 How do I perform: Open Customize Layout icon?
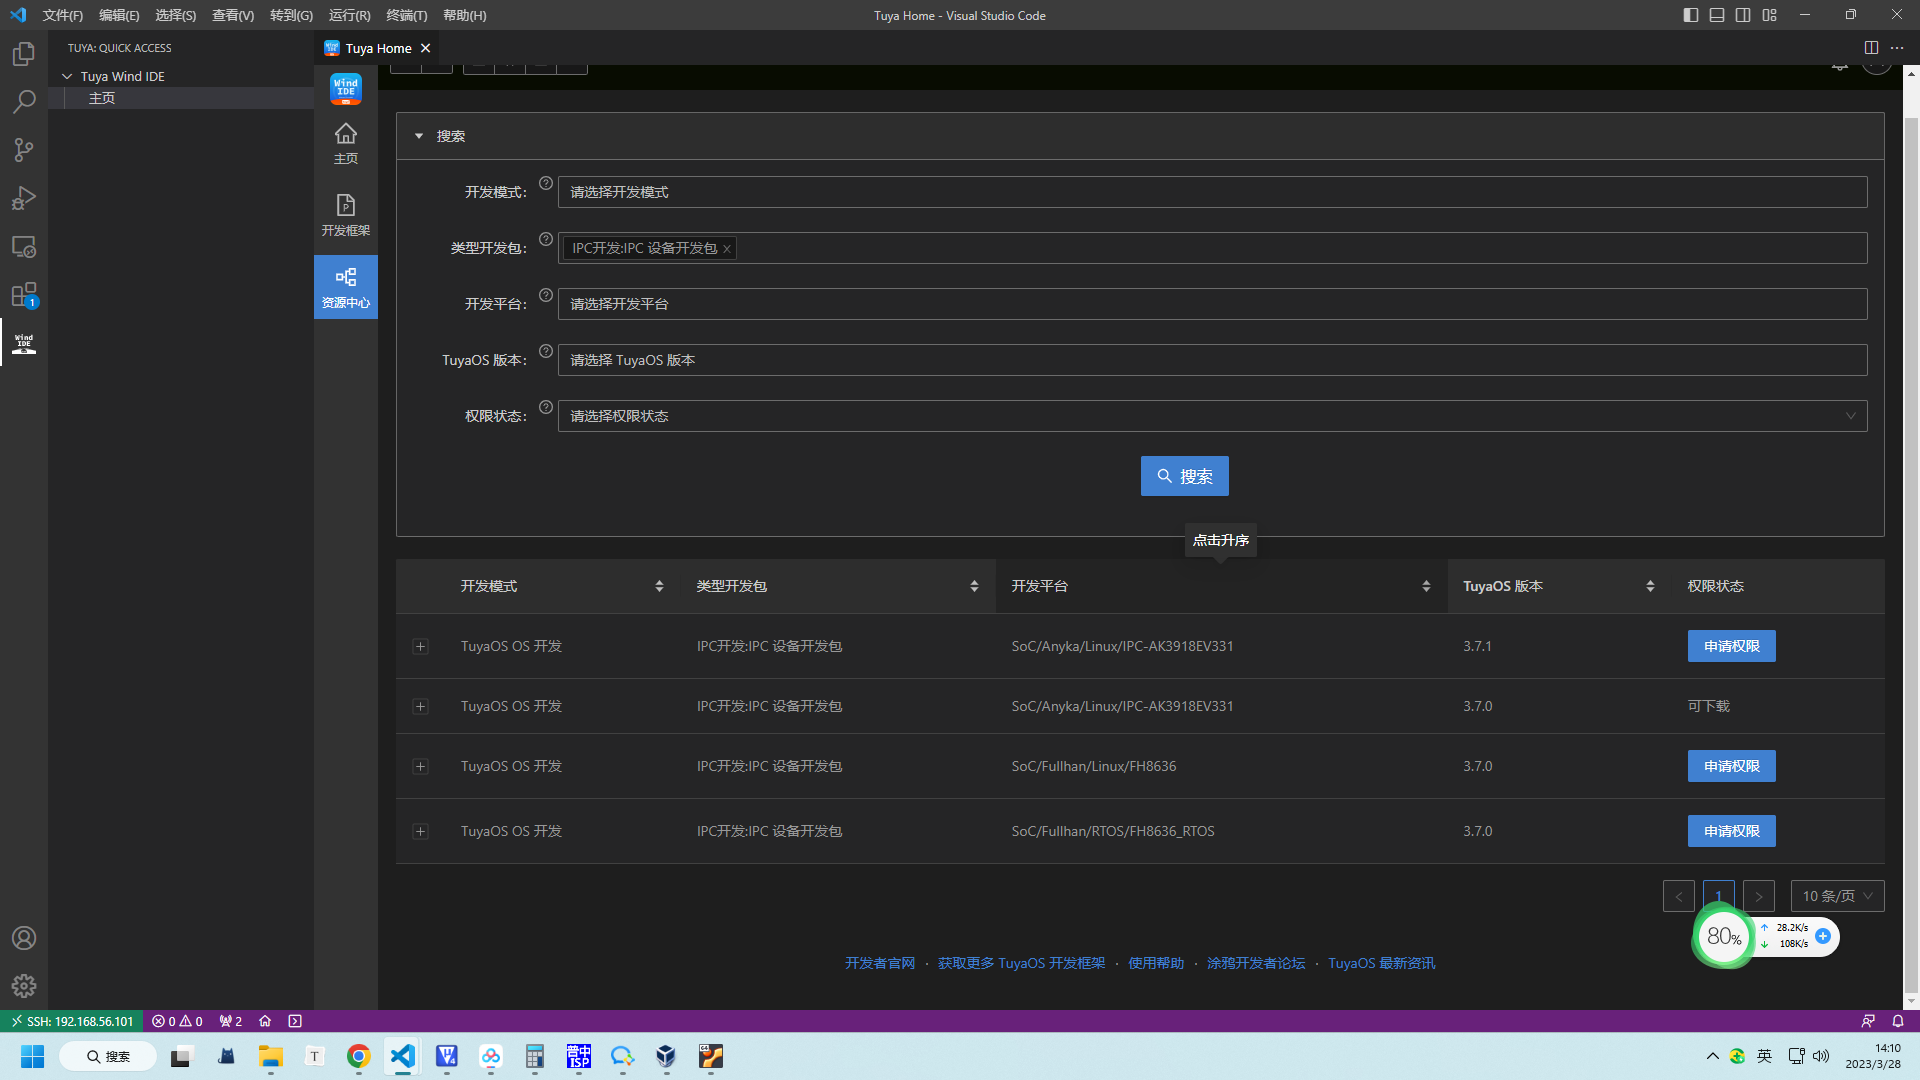pos(1770,15)
